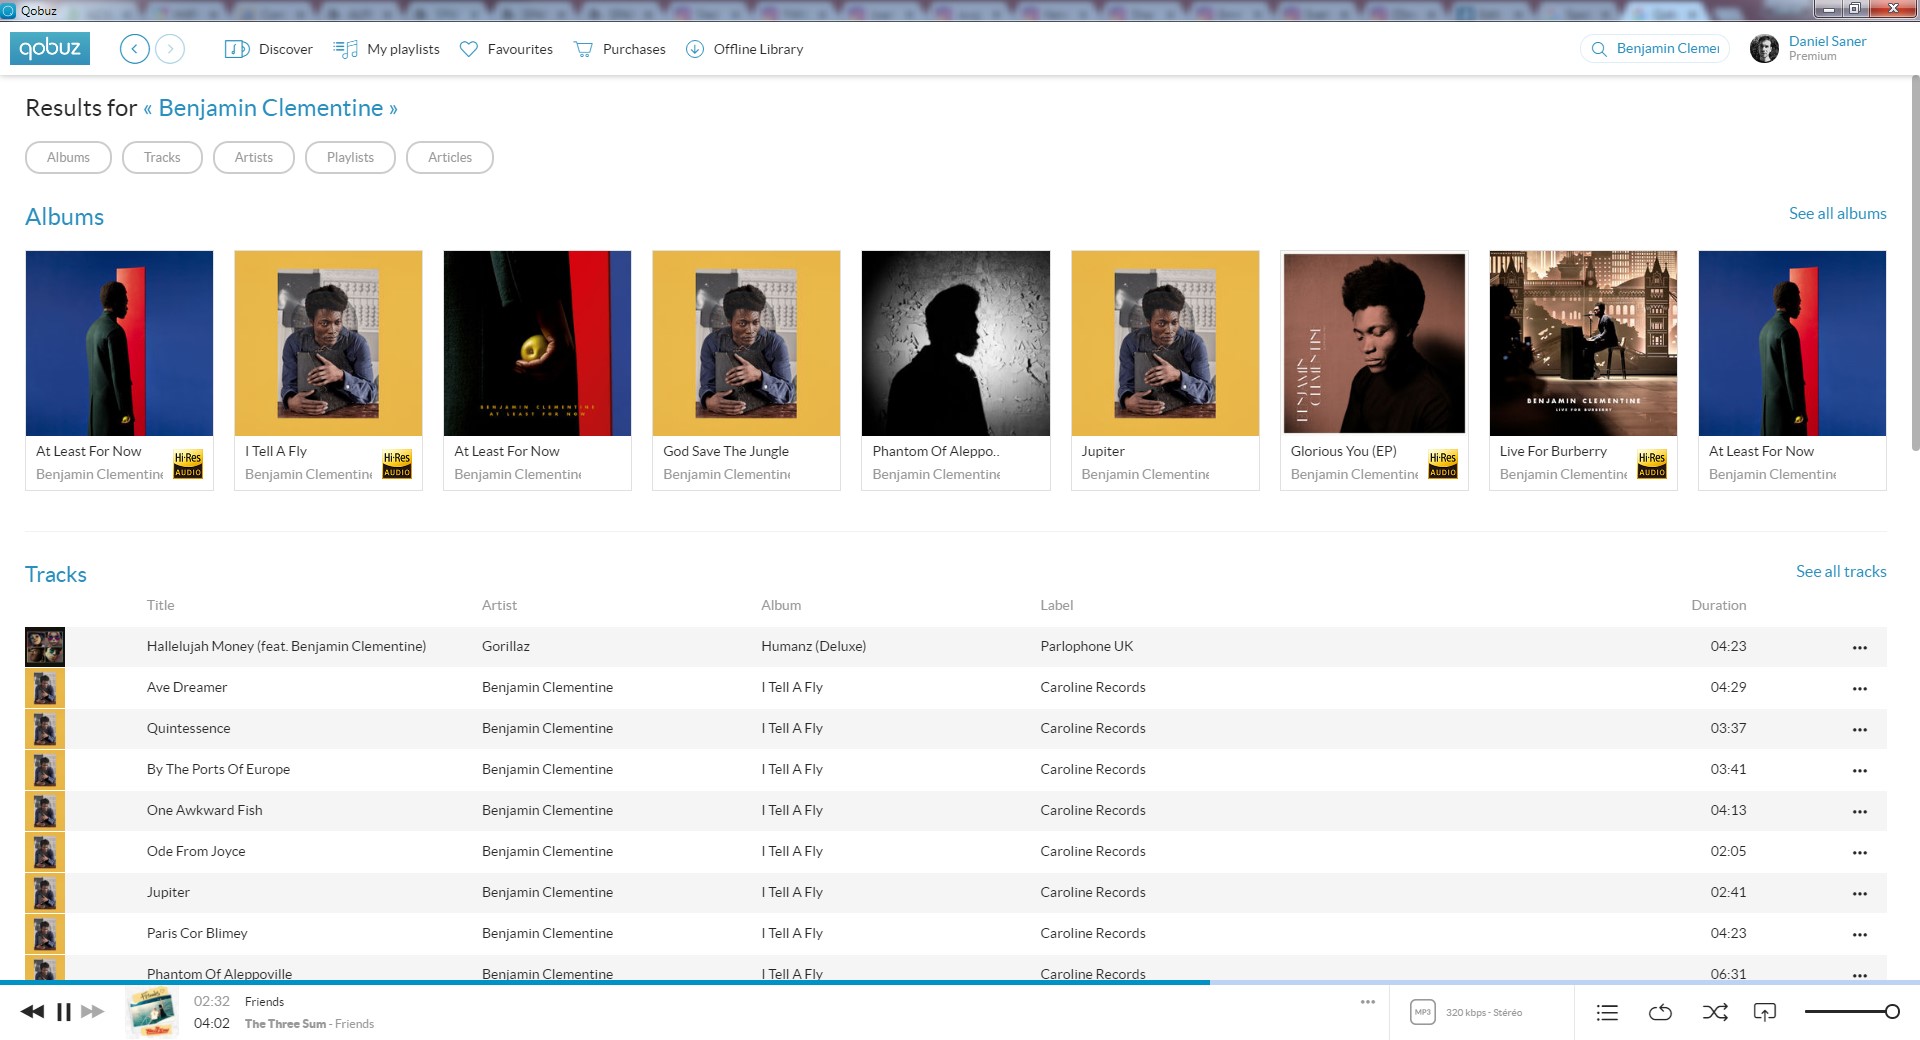The width and height of the screenshot is (1920, 1040).
Task: Skip to the next track
Action: click(x=93, y=1012)
